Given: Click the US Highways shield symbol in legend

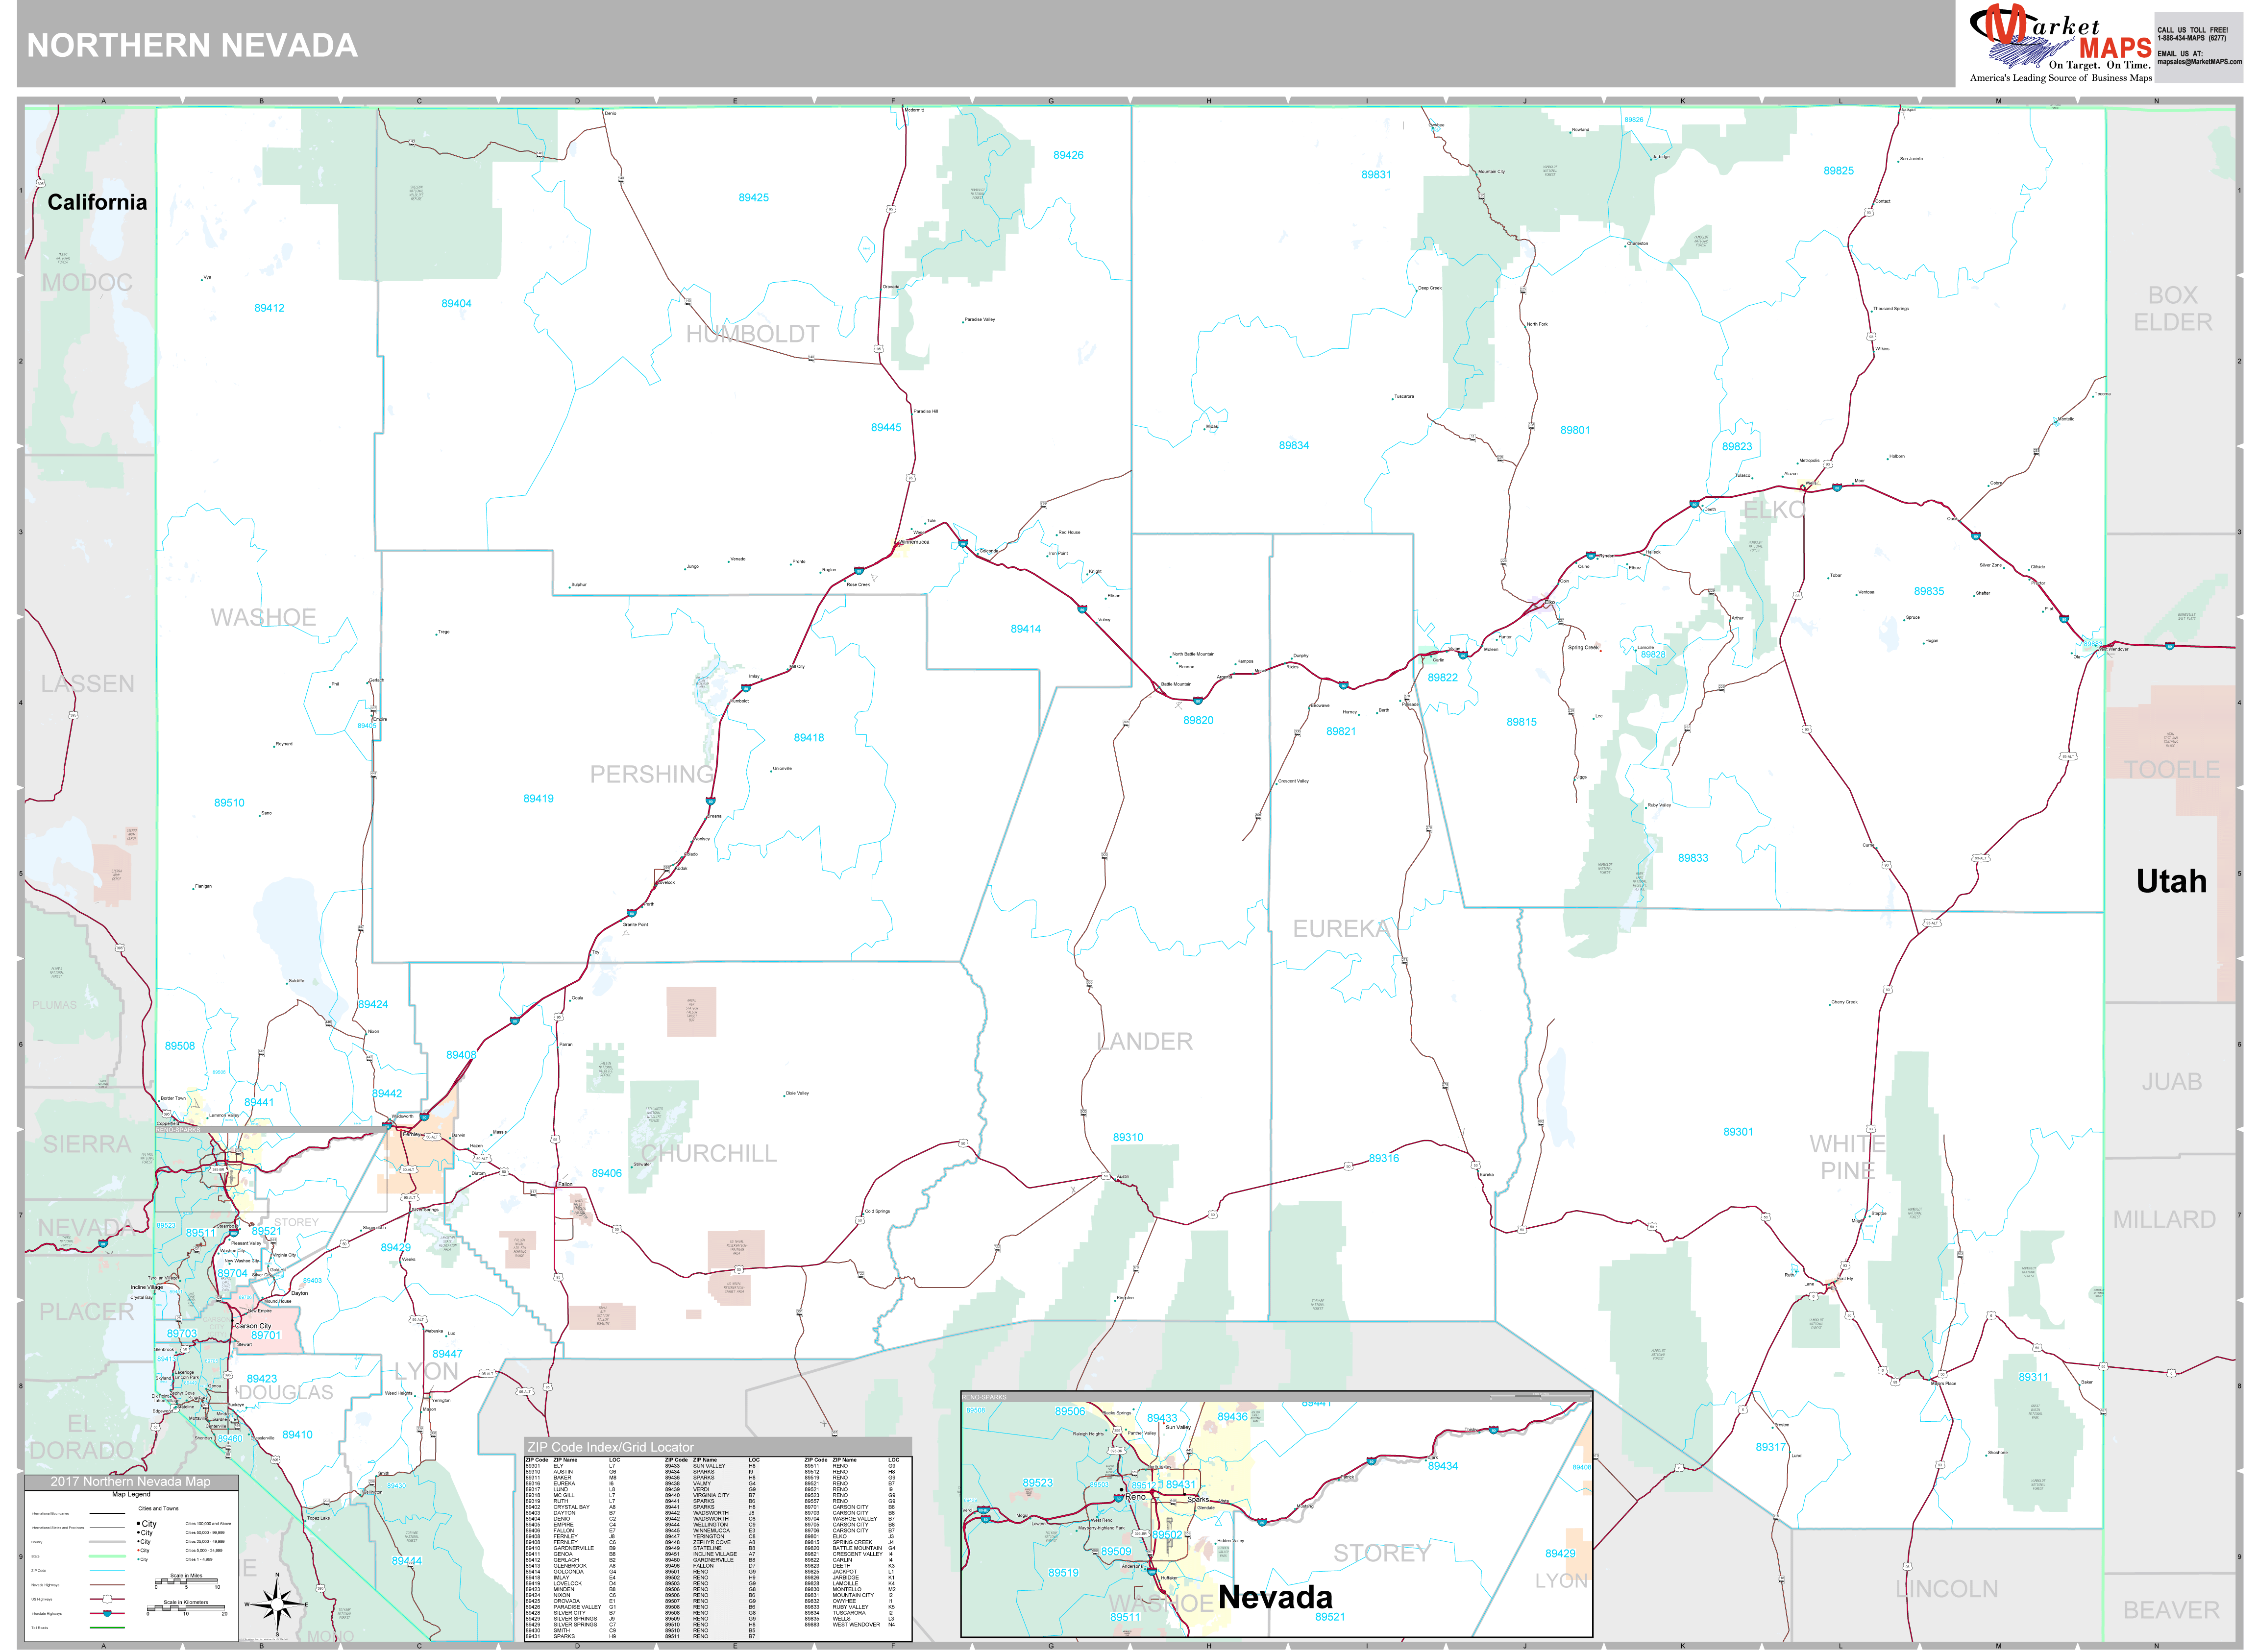Looking at the screenshot, I should [107, 1599].
